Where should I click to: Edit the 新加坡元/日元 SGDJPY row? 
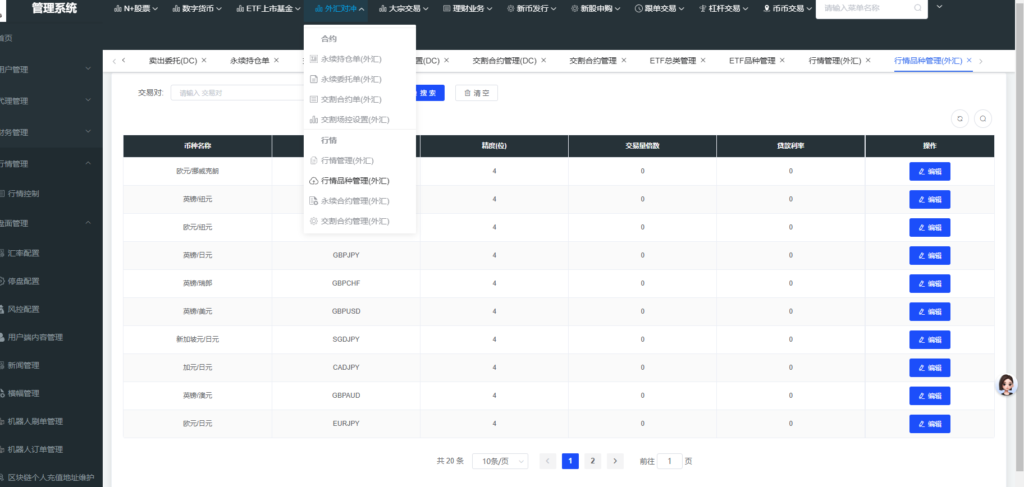pyautogui.click(x=929, y=339)
